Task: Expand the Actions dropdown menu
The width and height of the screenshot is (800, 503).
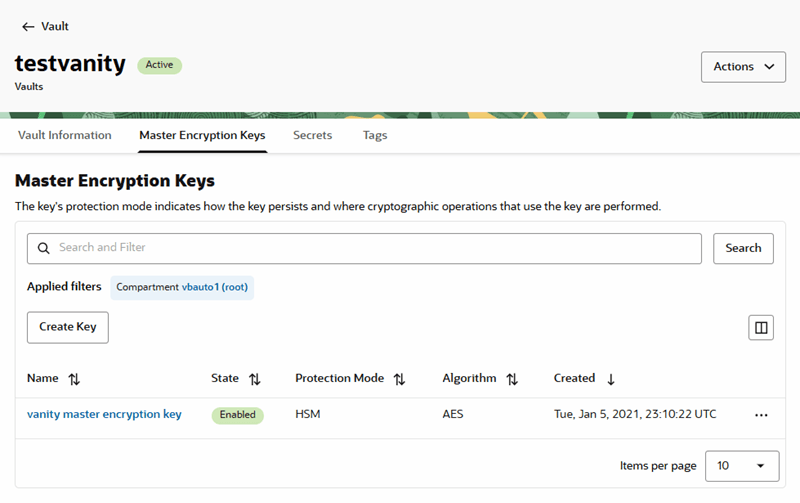Action: pos(743,67)
